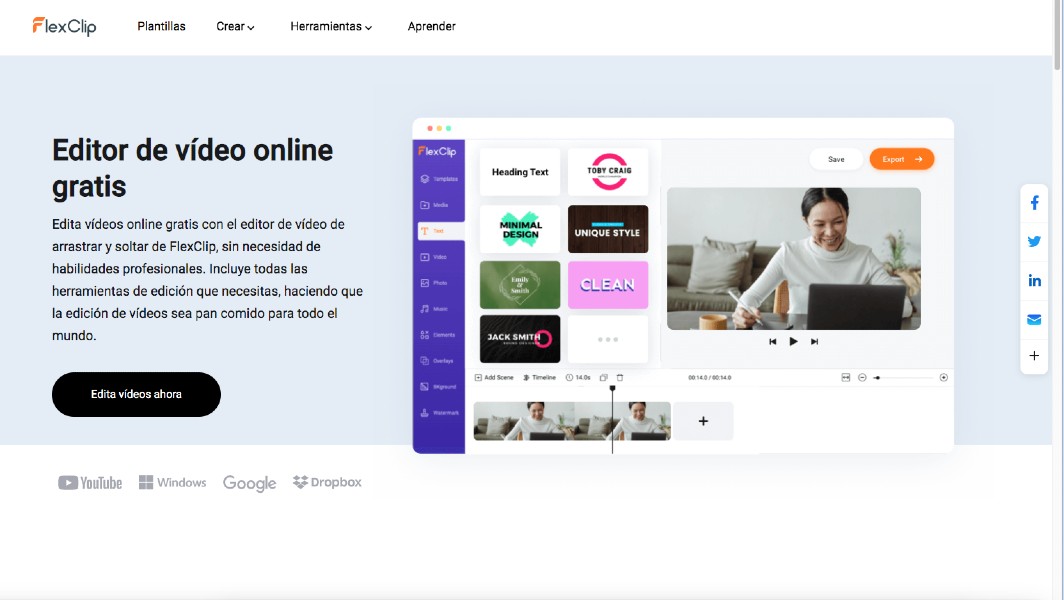The height and width of the screenshot is (600, 1064).
Task: Click the orange Export button
Action: click(902, 160)
